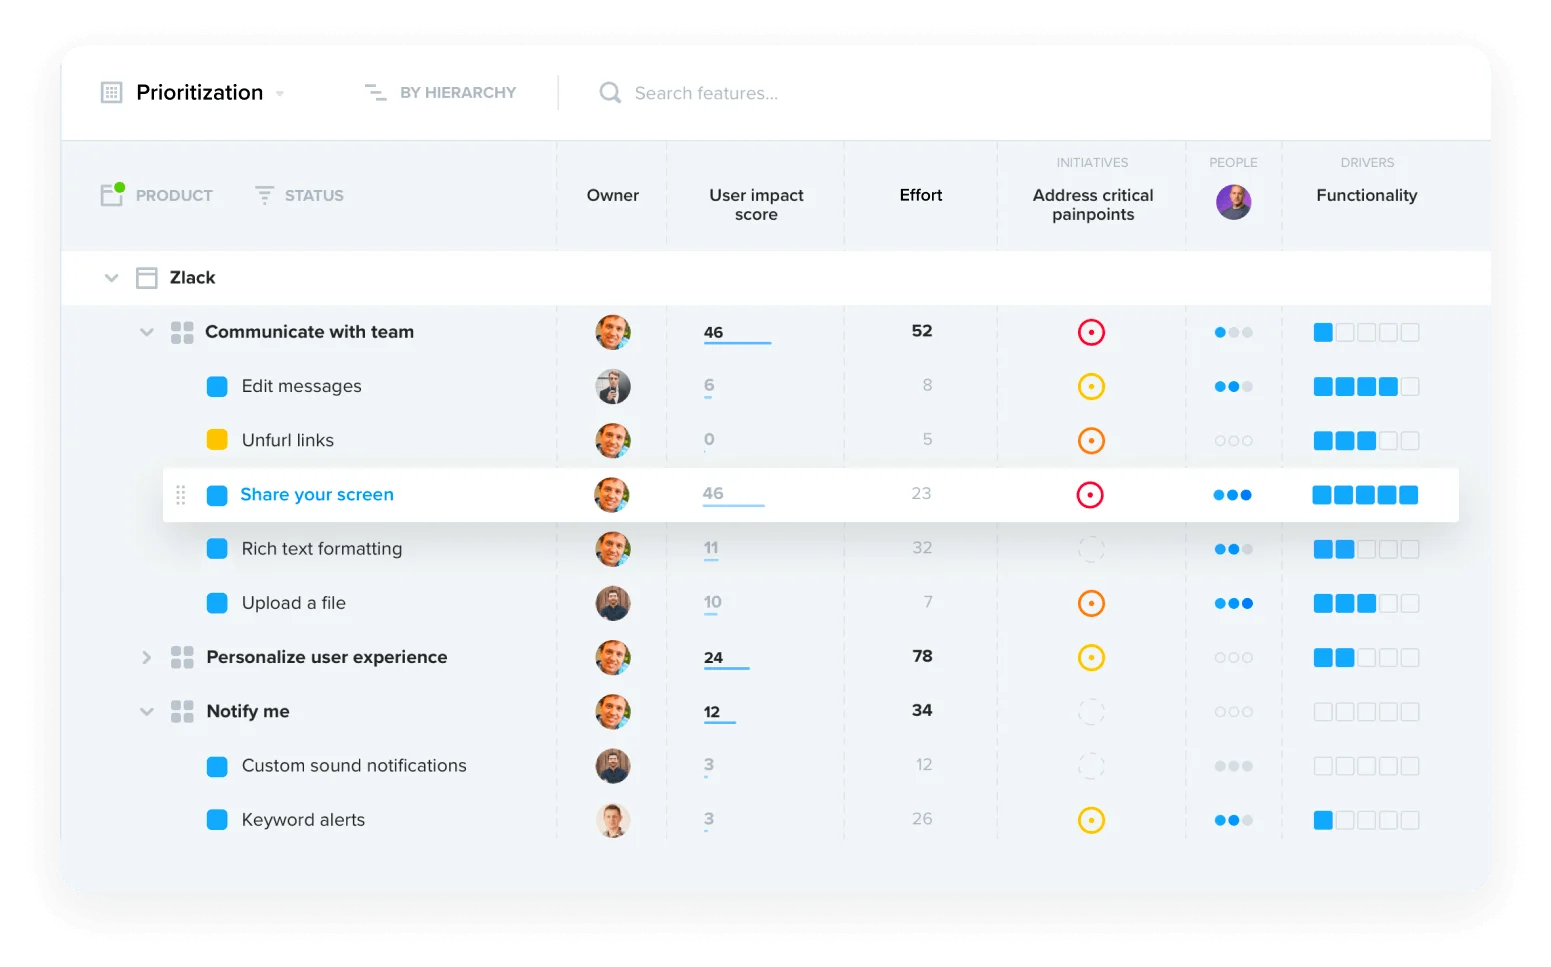Set people dots rating for Edit messages
This screenshot has height=967, width=1551.
1233,386
